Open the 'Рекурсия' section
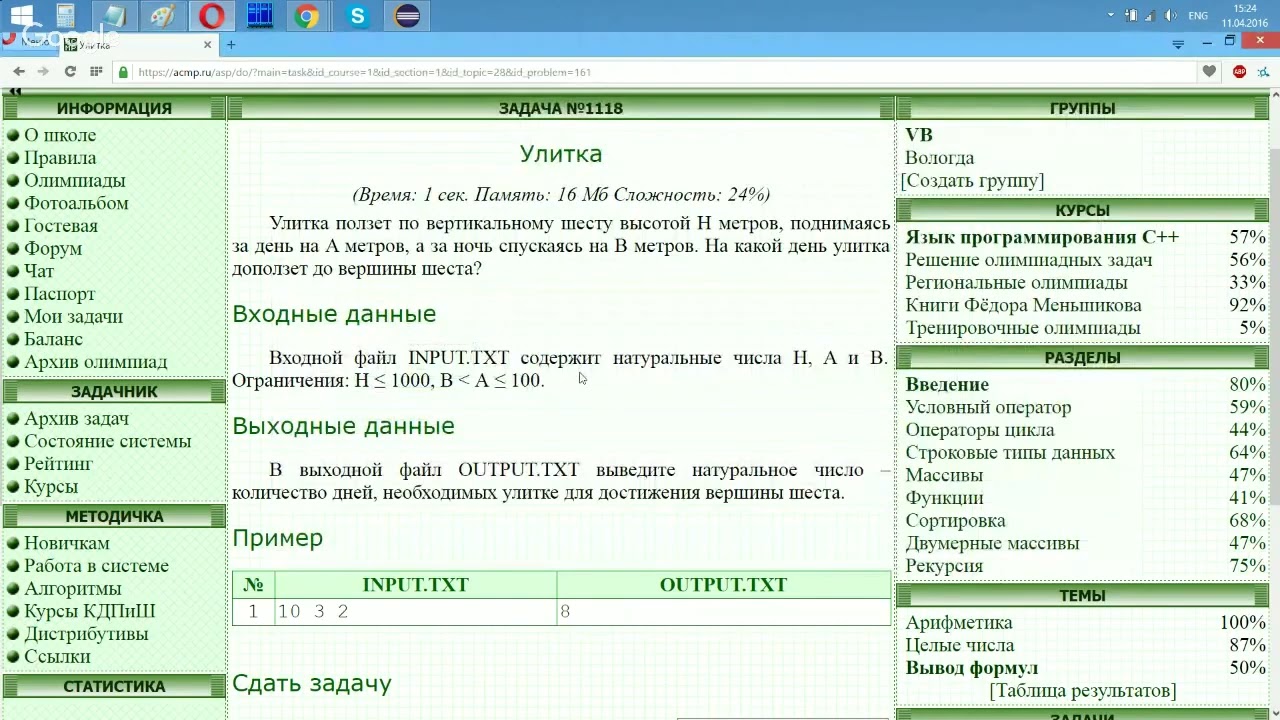The width and height of the screenshot is (1280, 720). coord(944,566)
